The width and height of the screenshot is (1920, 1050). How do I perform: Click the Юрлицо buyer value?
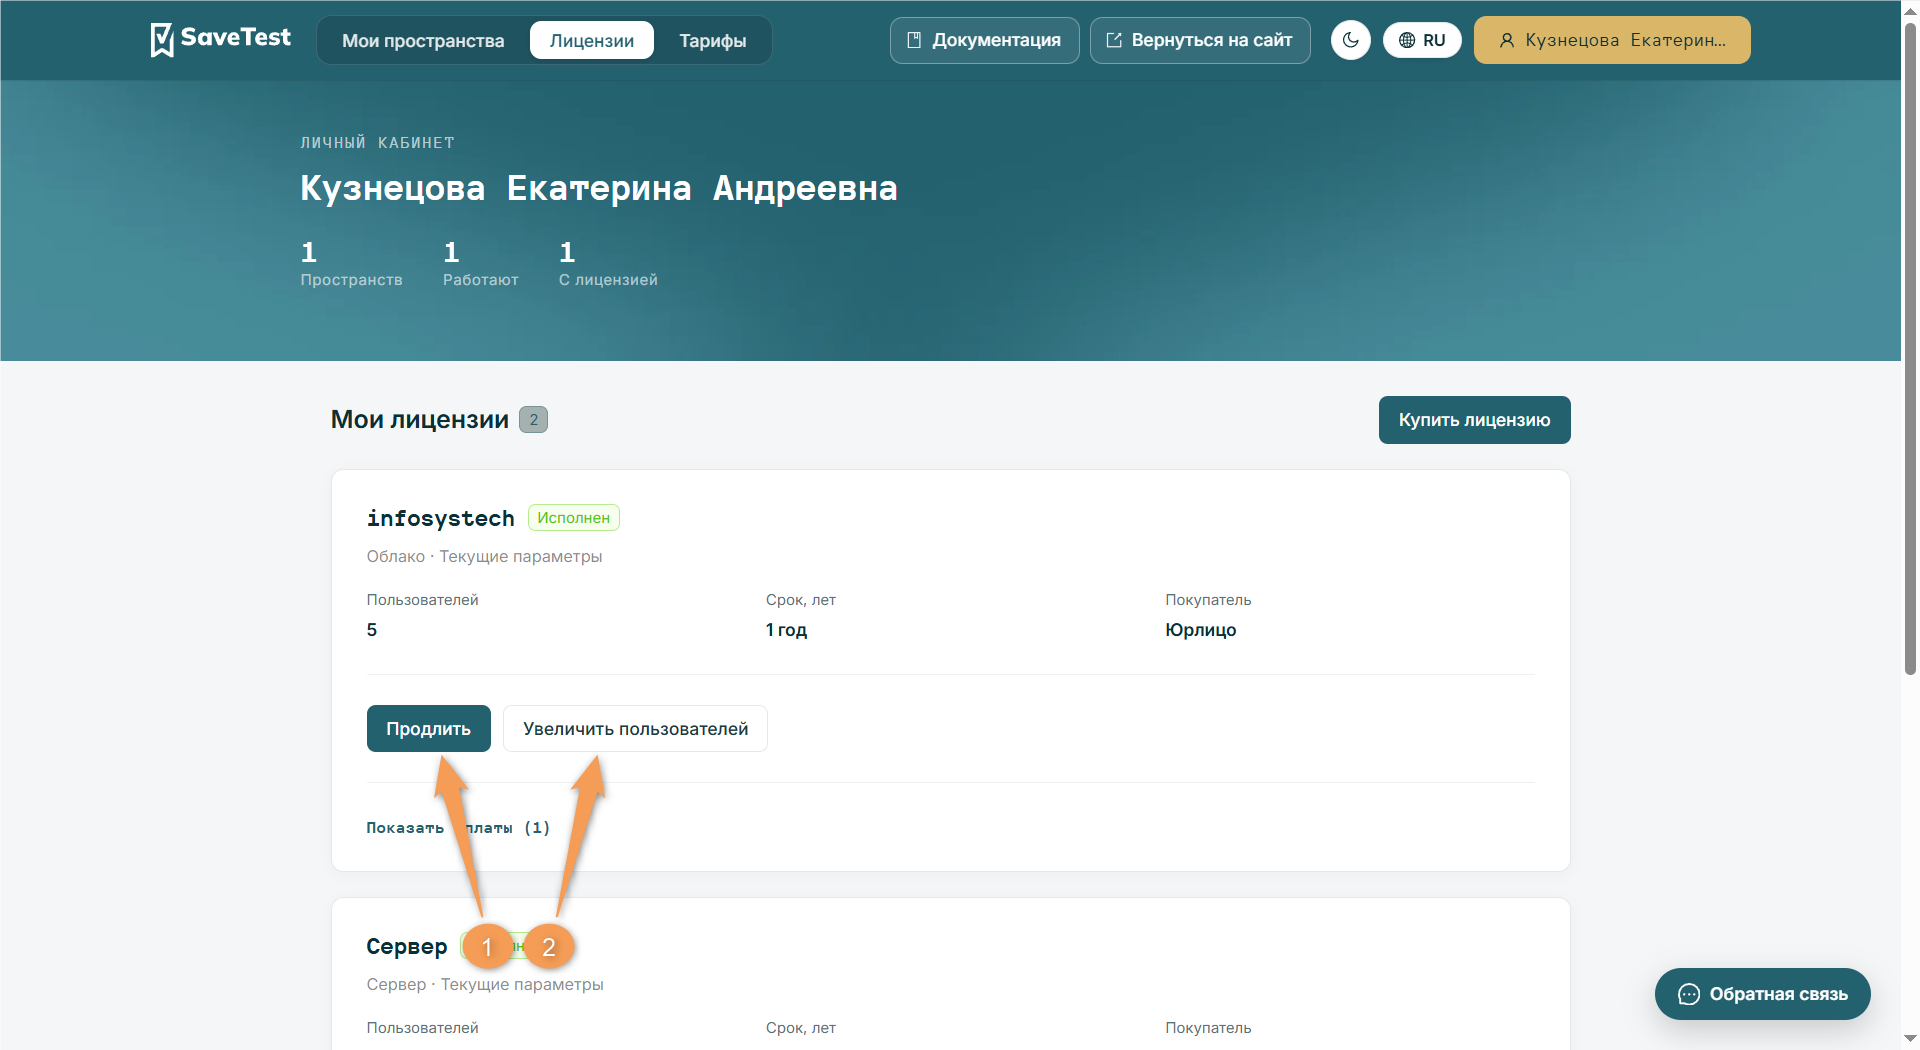[1200, 630]
